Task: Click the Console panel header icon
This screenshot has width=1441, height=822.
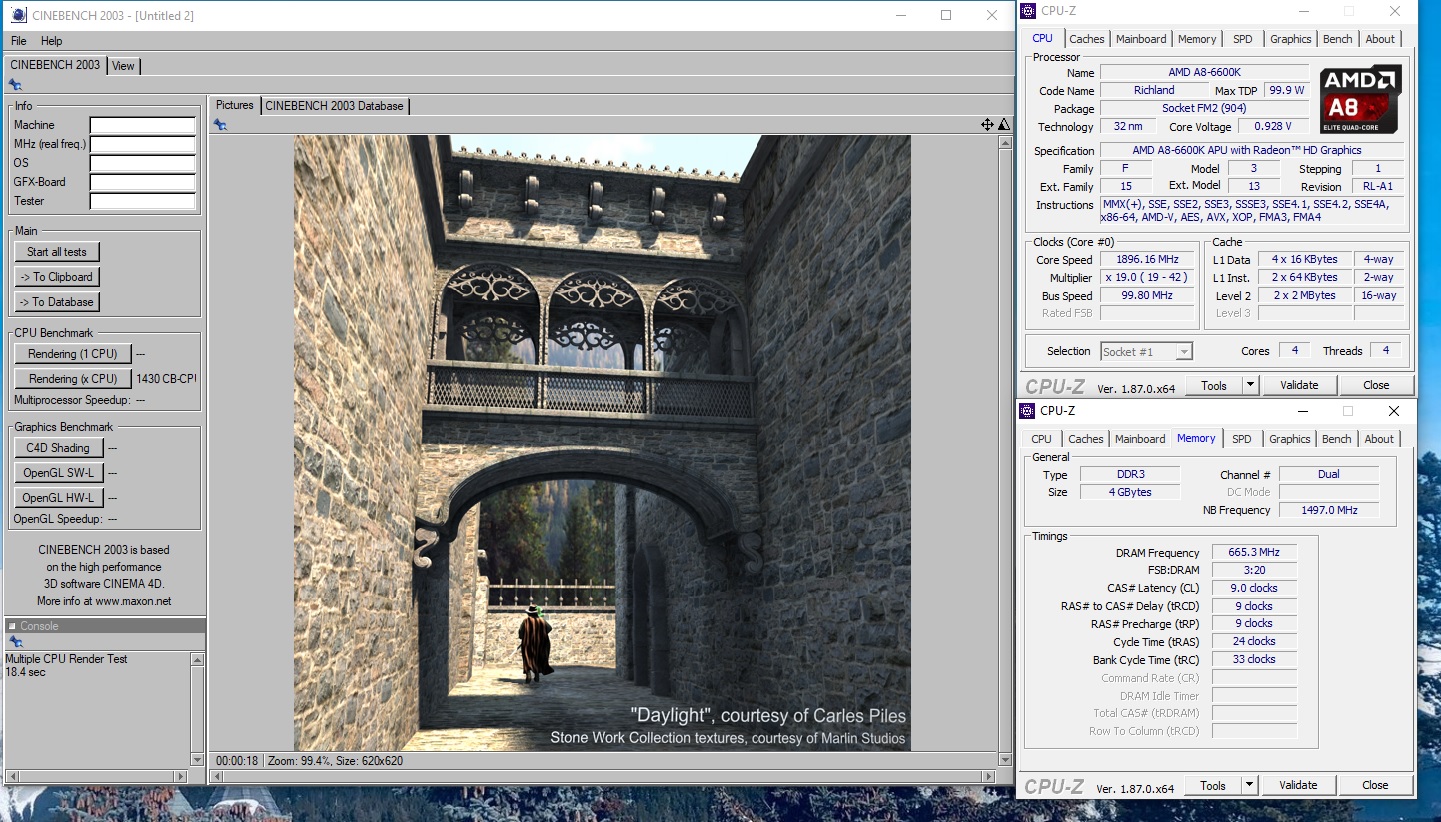Action: [x=12, y=626]
